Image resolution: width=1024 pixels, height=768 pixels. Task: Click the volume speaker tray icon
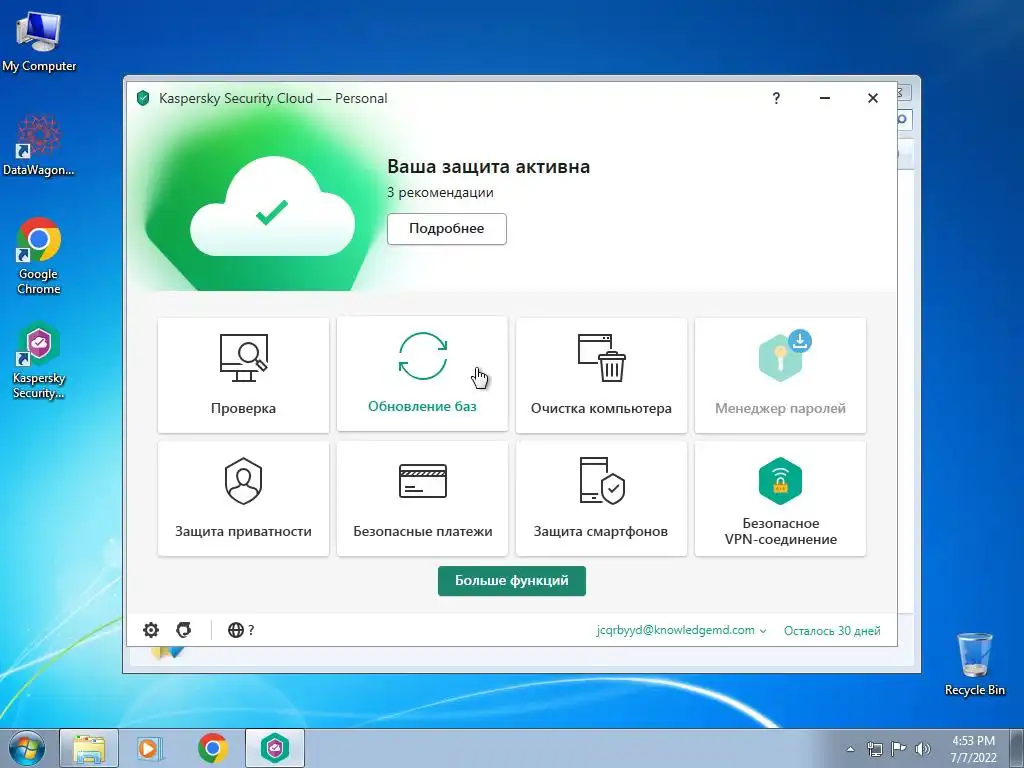(923, 749)
